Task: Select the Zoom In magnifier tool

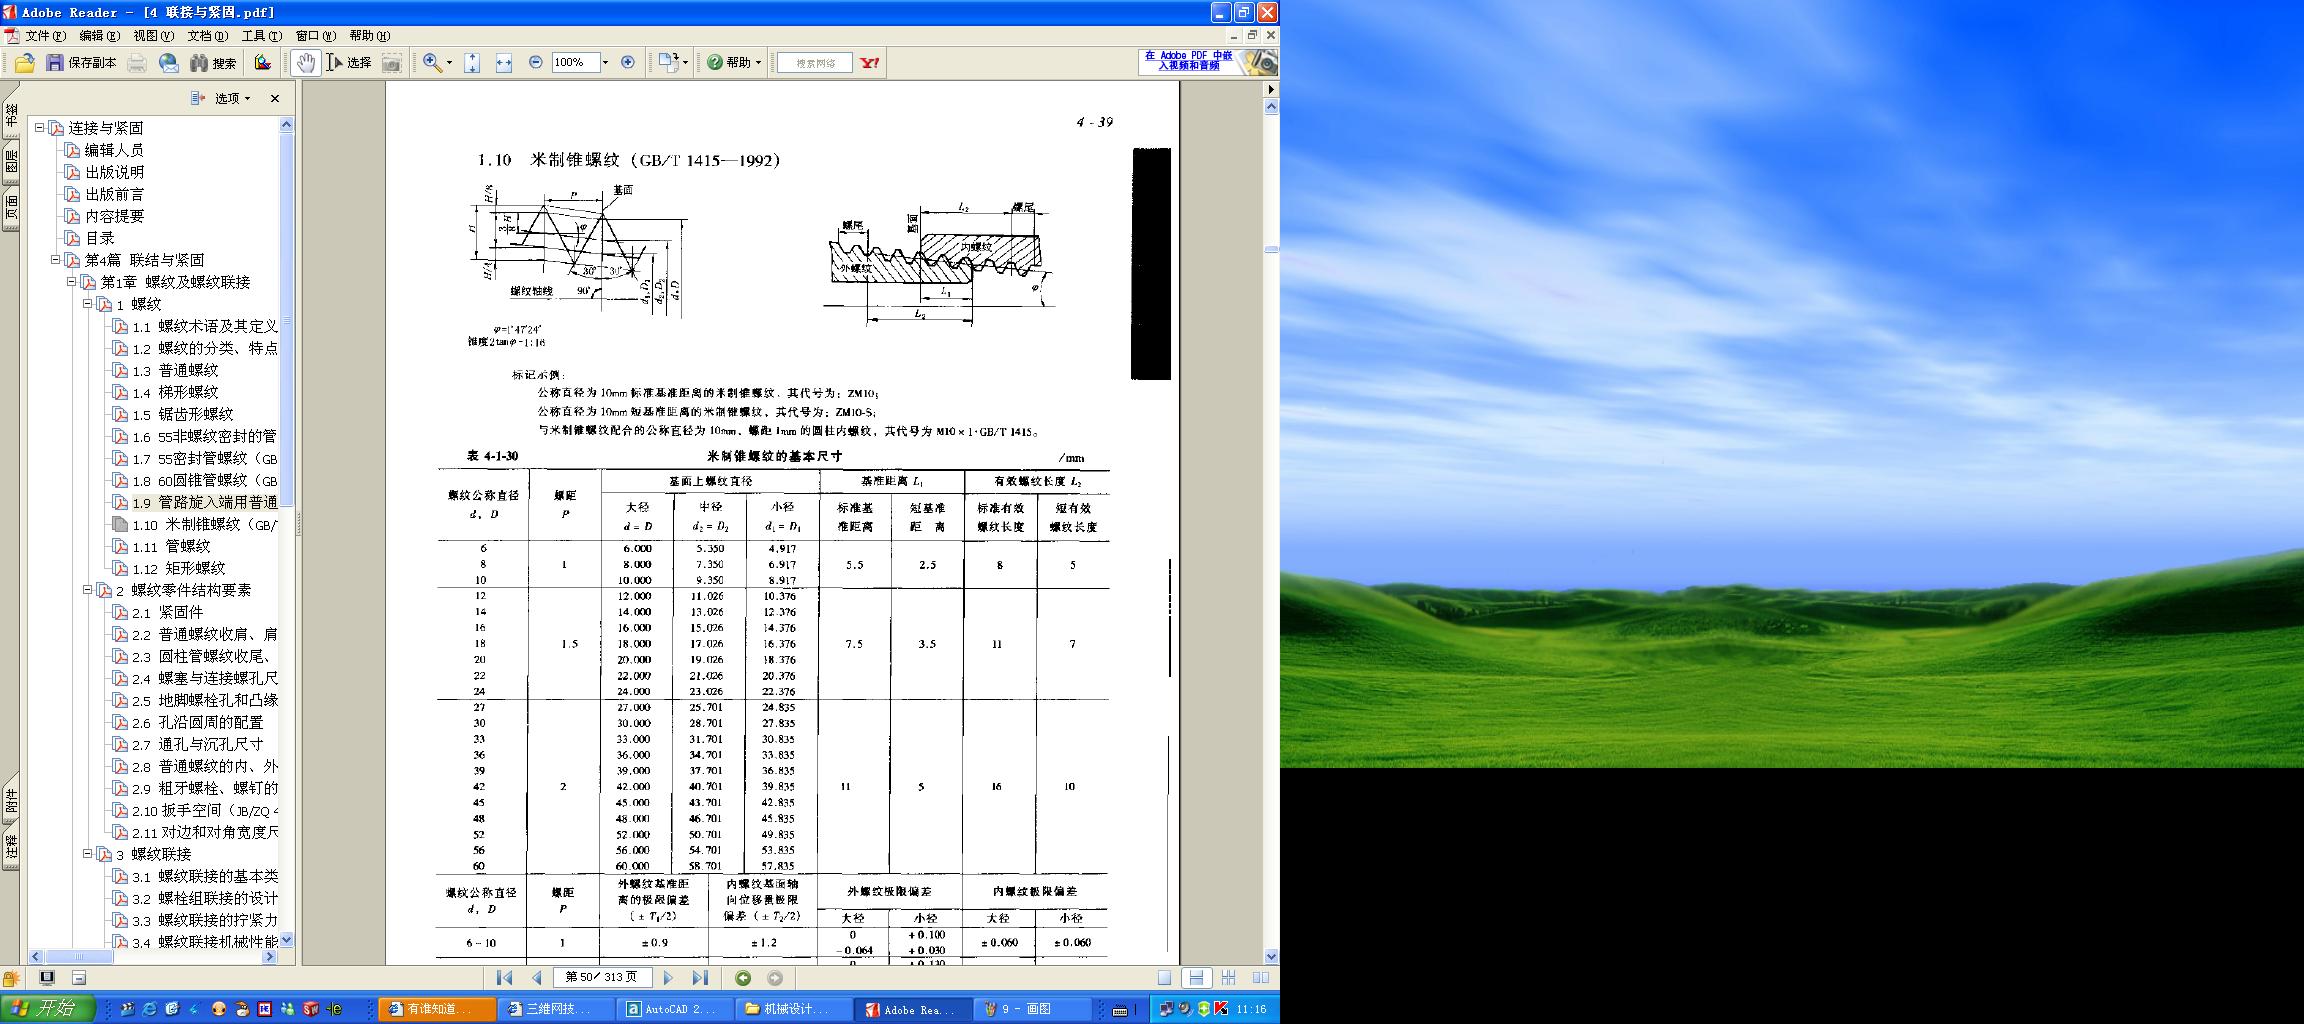Action: [x=432, y=63]
